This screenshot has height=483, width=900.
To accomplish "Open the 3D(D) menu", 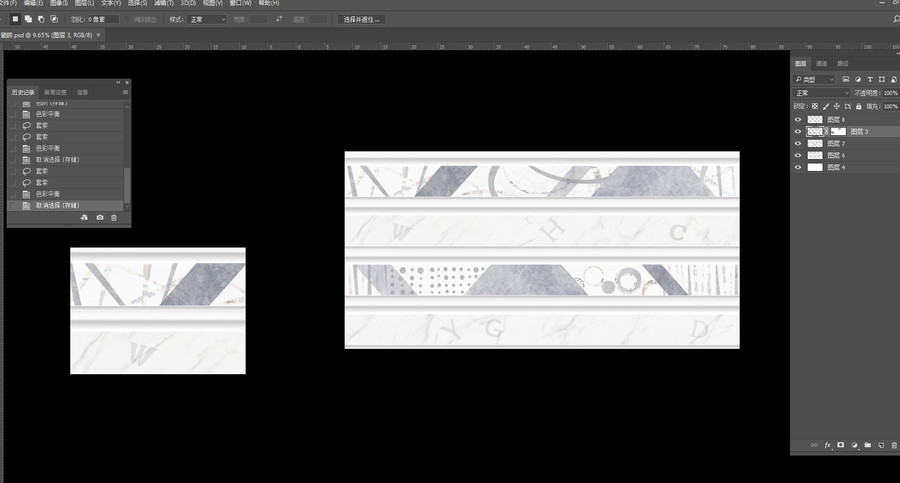I will tap(188, 3).
